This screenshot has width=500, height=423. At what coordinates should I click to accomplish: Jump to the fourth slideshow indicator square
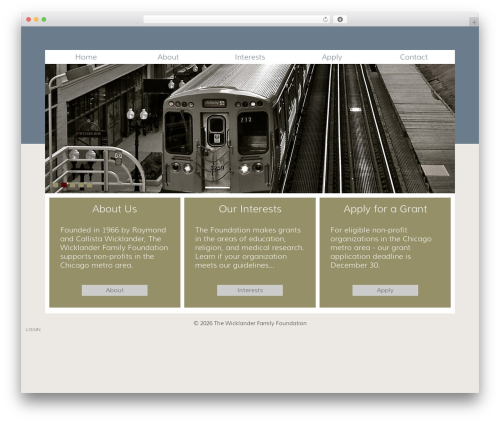pos(81,185)
